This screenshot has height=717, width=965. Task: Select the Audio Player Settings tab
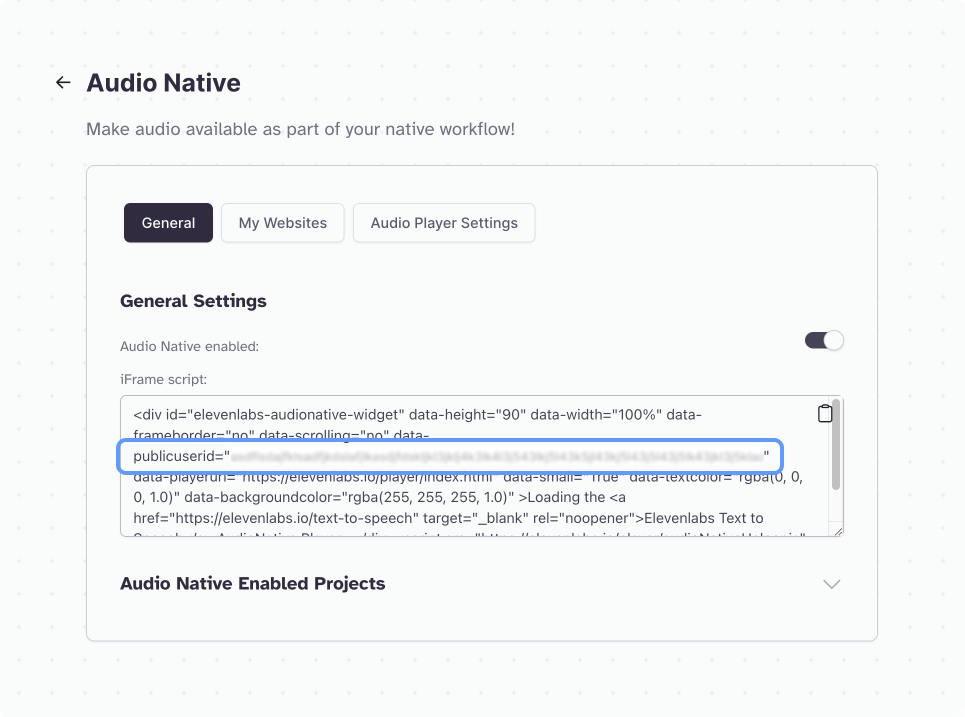tap(444, 223)
